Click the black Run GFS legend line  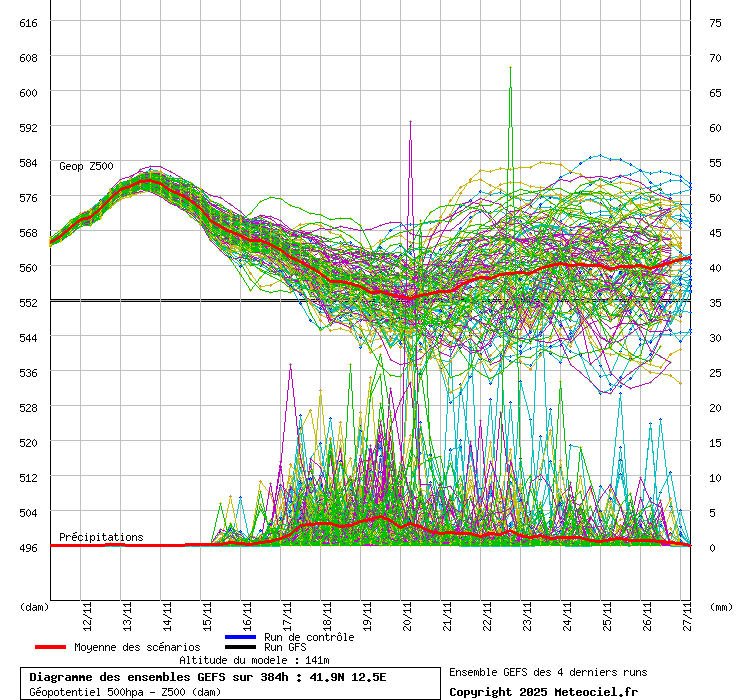click(x=241, y=647)
